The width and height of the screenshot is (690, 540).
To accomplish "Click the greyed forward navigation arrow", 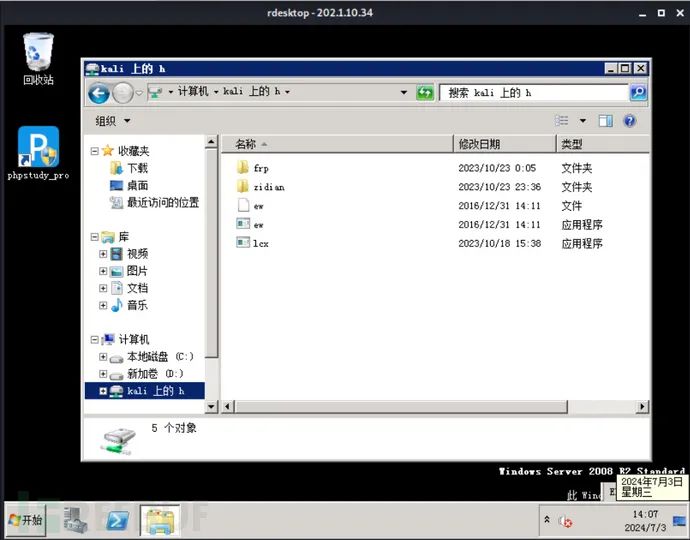I will pyautogui.click(x=123, y=93).
